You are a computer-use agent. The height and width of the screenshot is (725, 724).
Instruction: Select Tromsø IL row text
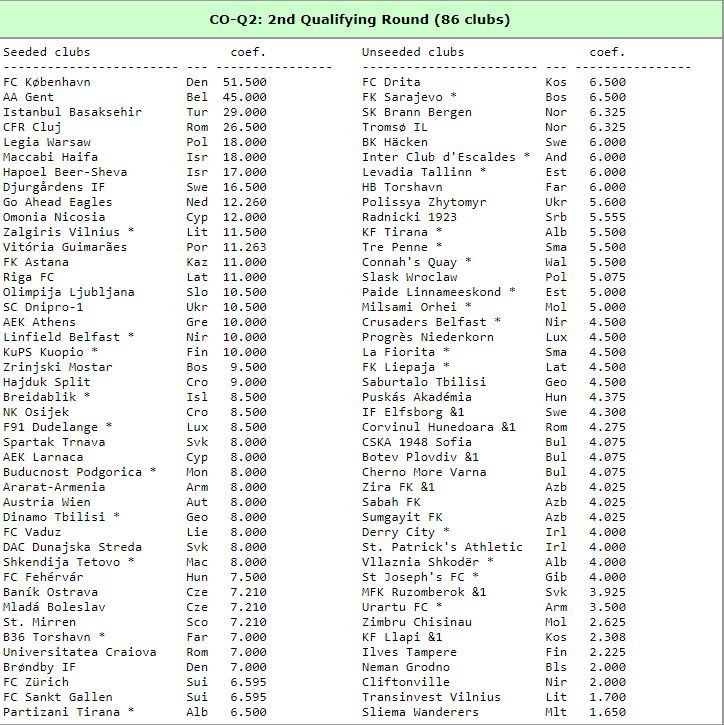pos(395,127)
